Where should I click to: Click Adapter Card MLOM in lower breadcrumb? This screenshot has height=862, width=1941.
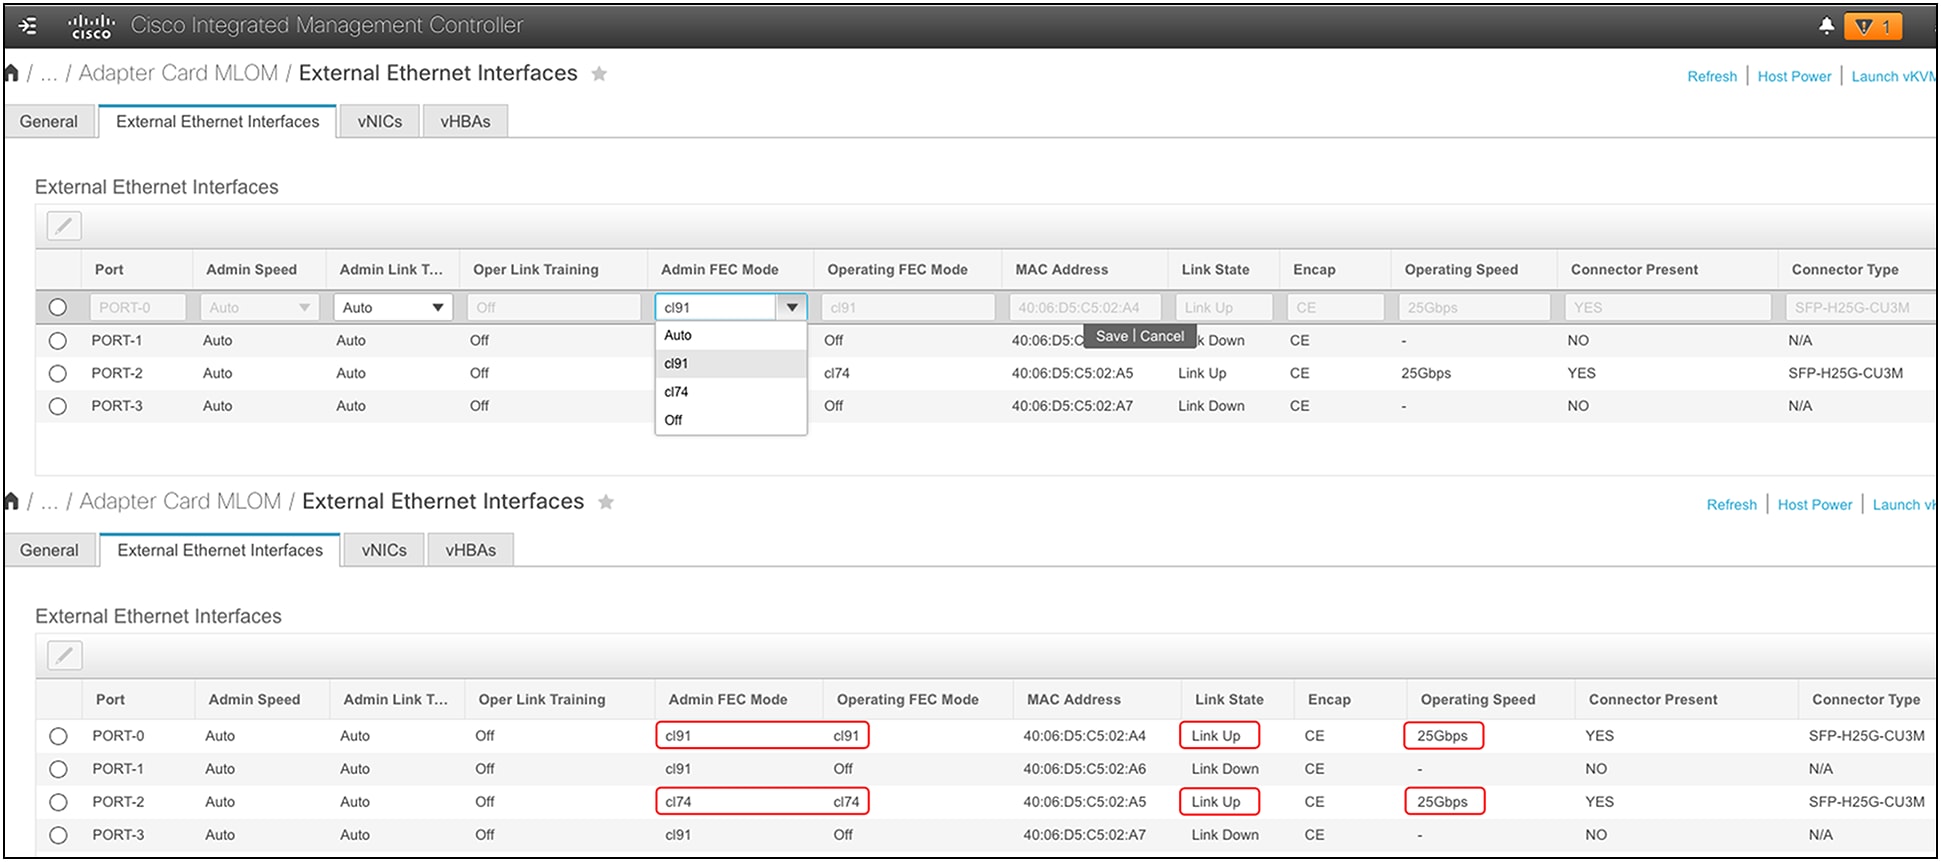[180, 501]
